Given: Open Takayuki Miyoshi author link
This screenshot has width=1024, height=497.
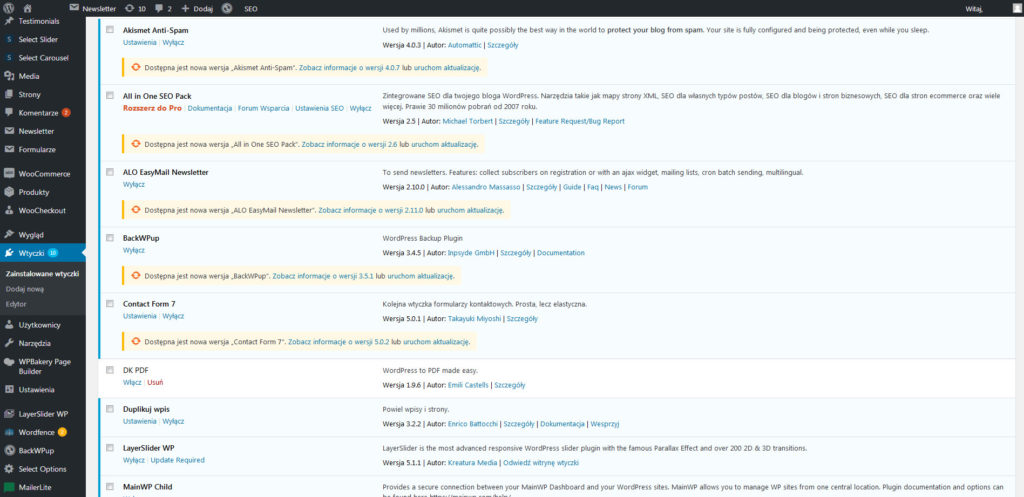Looking at the screenshot, I should click(x=474, y=319).
